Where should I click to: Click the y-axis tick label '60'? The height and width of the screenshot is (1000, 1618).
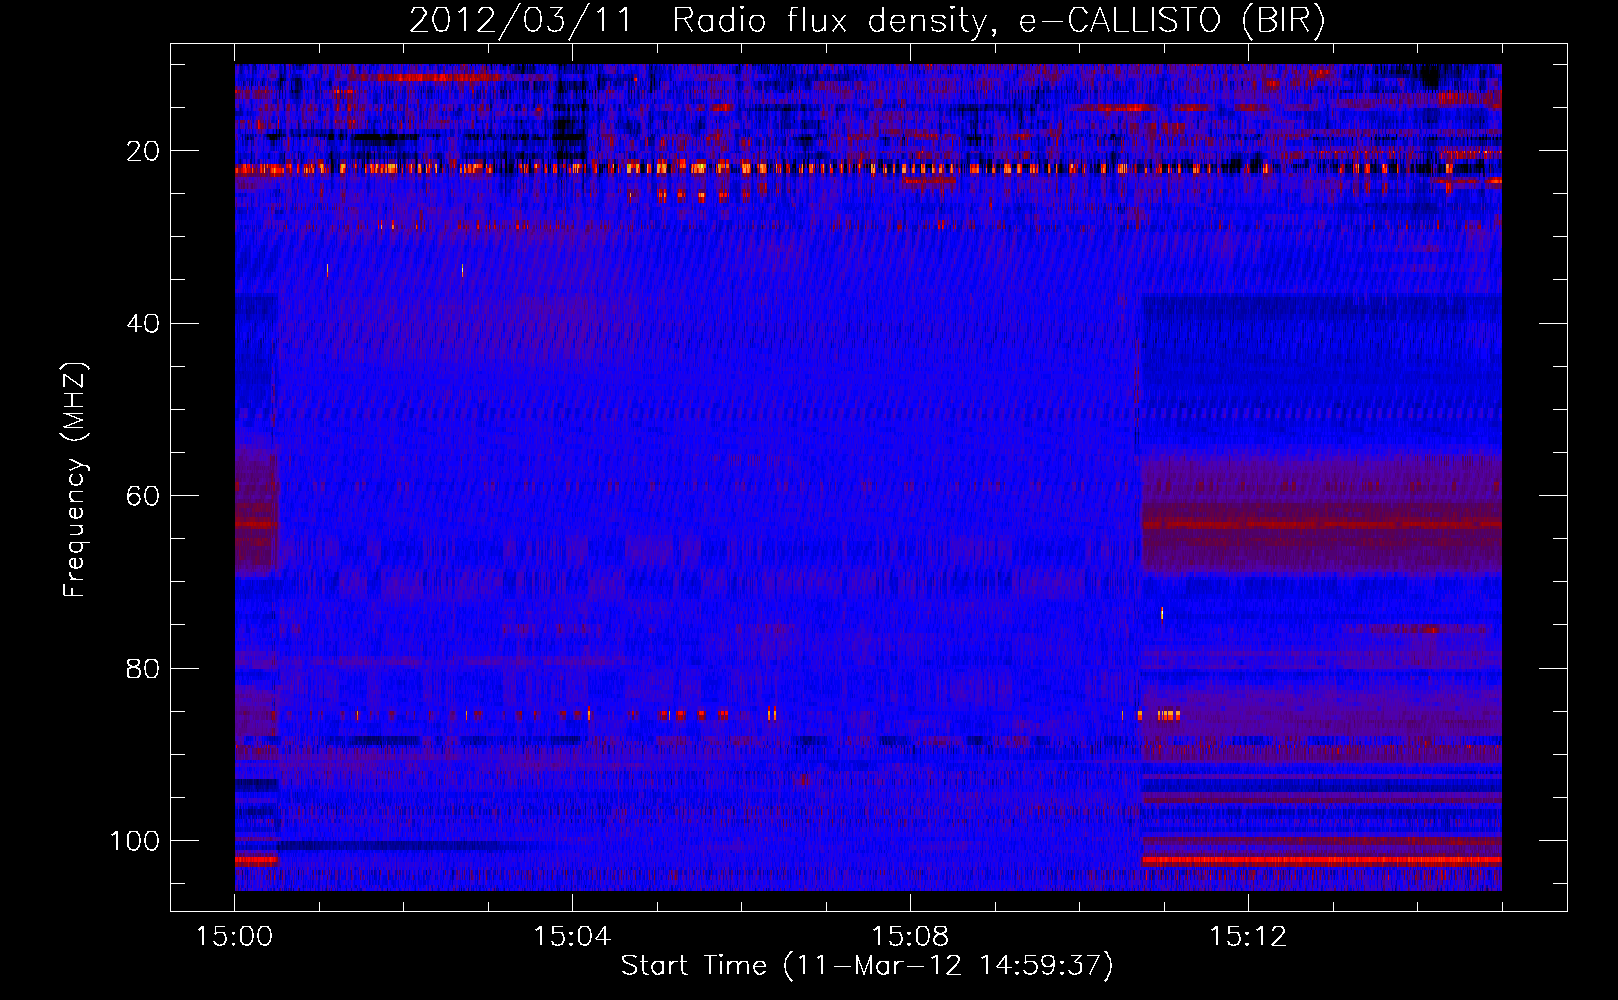point(143,496)
